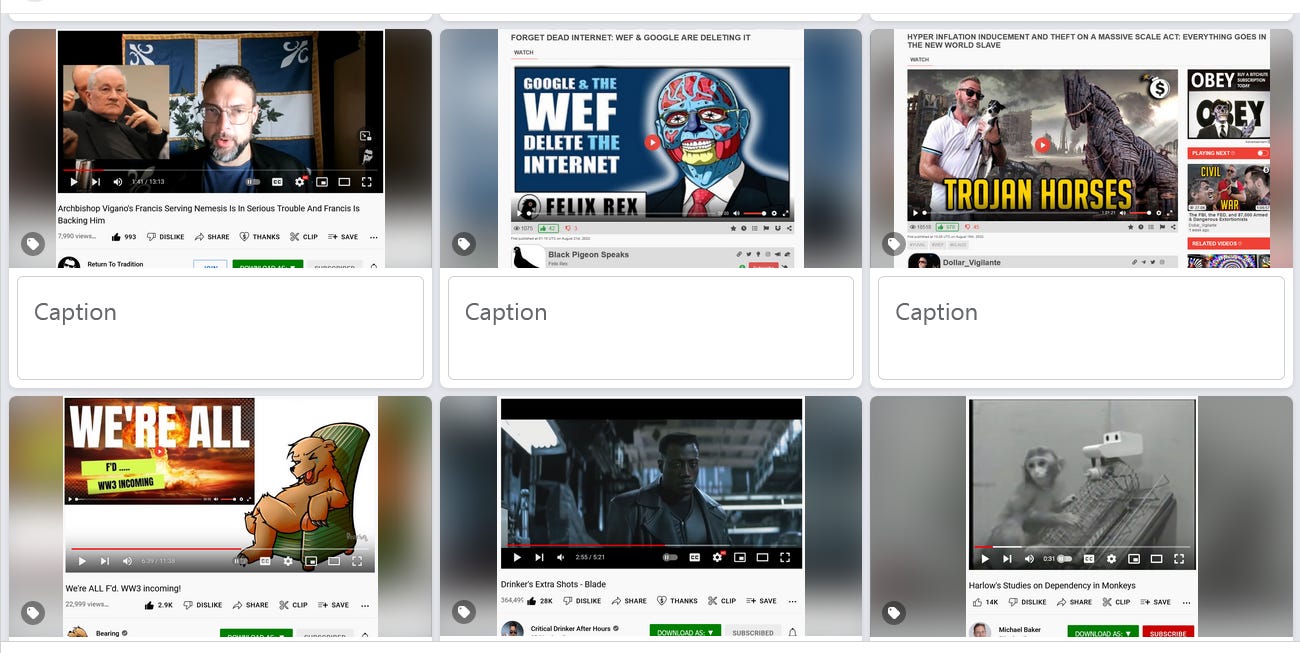Click tag icon on Archbishop Vigano image
Screen dimensions: 1300x653
click(x=33, y=244)
